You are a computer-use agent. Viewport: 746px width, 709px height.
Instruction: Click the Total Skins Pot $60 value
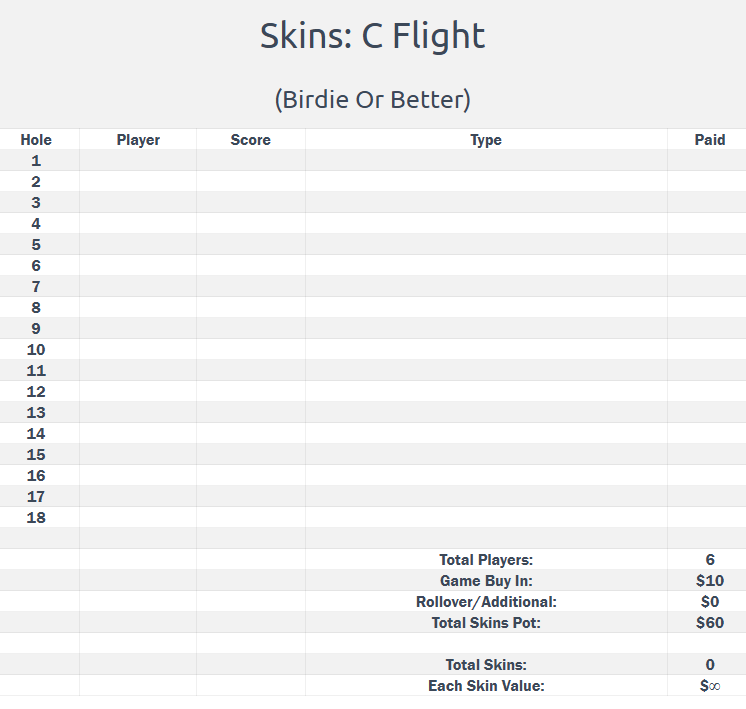point(710,623)
